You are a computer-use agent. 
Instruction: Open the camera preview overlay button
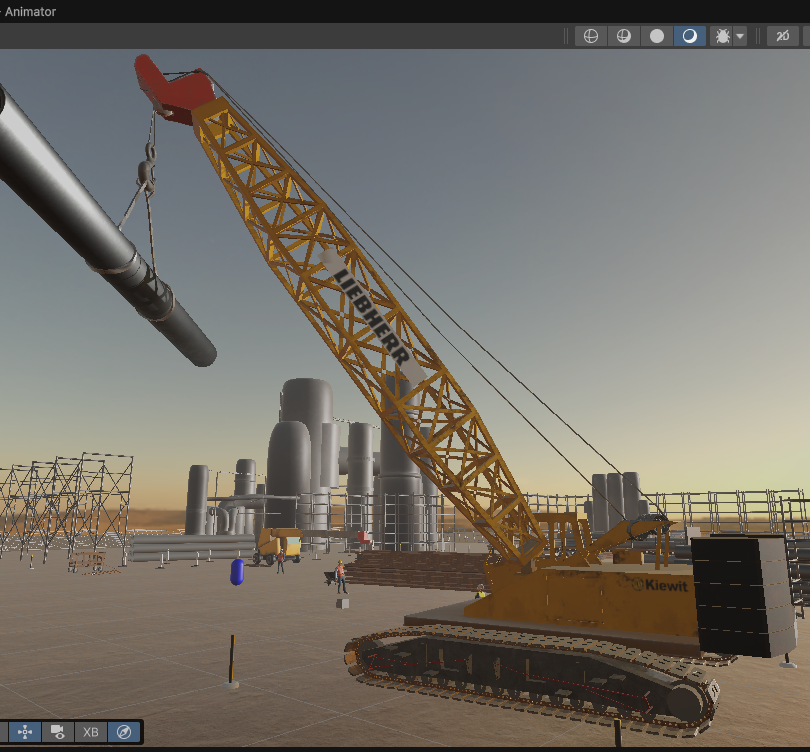pyautogui.click(x=57, y=732)
